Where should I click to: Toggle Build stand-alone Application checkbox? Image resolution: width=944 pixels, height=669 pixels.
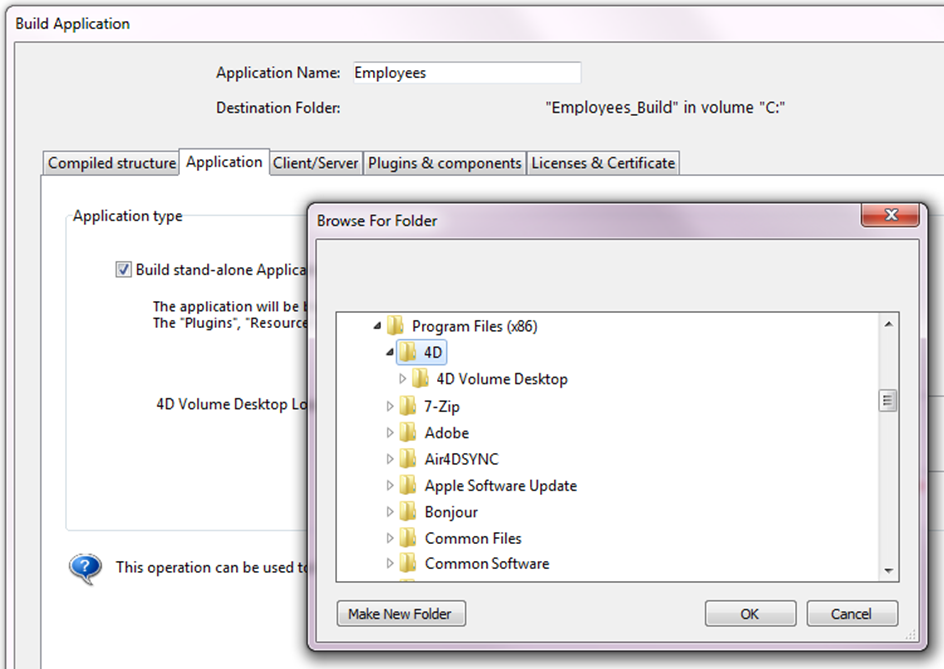[123, 269]
